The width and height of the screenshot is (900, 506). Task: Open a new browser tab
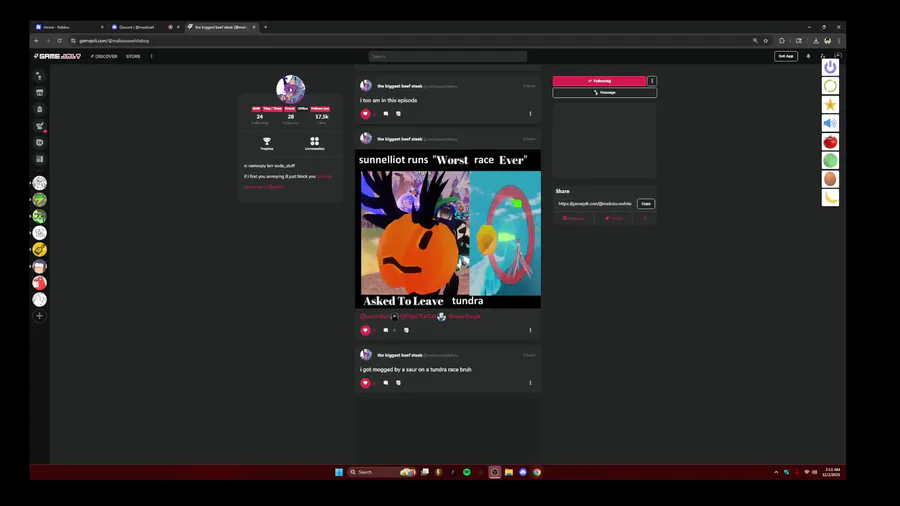(265, 27)
